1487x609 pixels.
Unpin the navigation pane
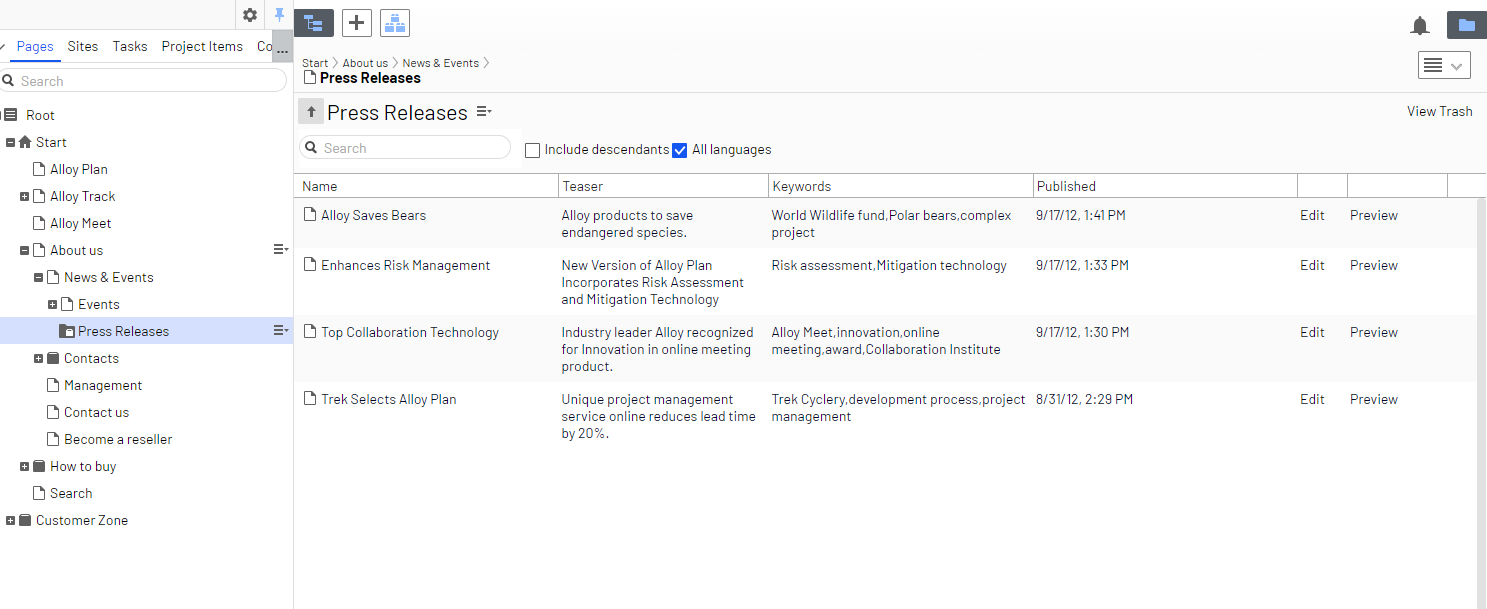tap(280, 15)
